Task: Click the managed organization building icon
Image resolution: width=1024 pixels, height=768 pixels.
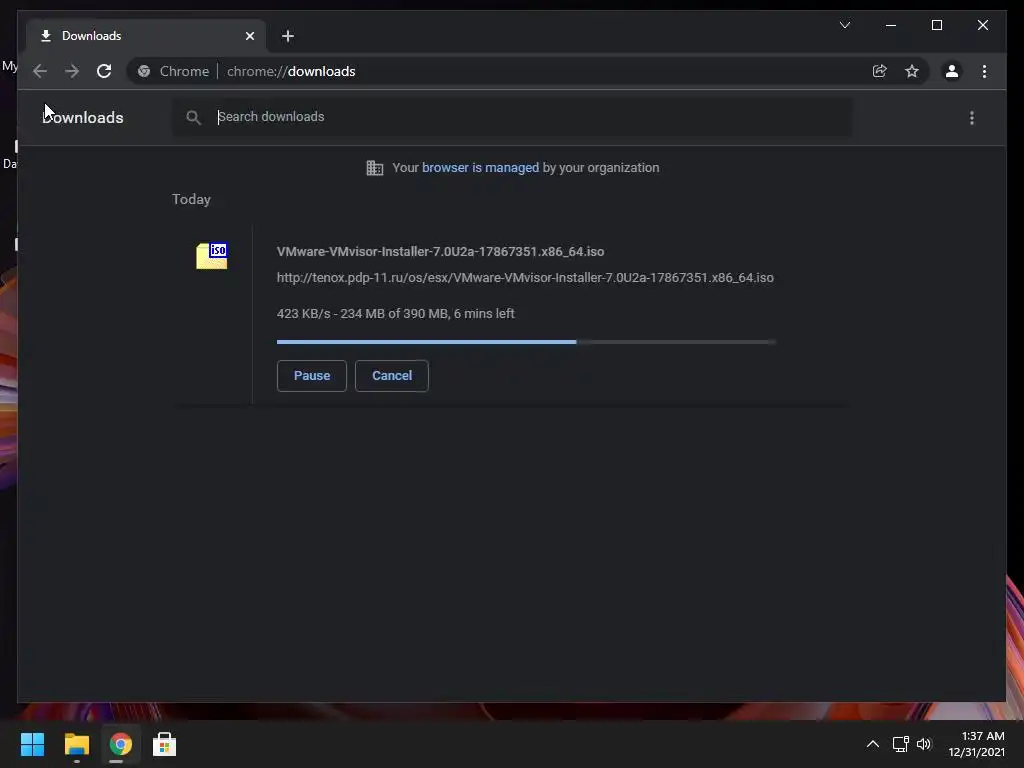Action: (x=374, y=168)
